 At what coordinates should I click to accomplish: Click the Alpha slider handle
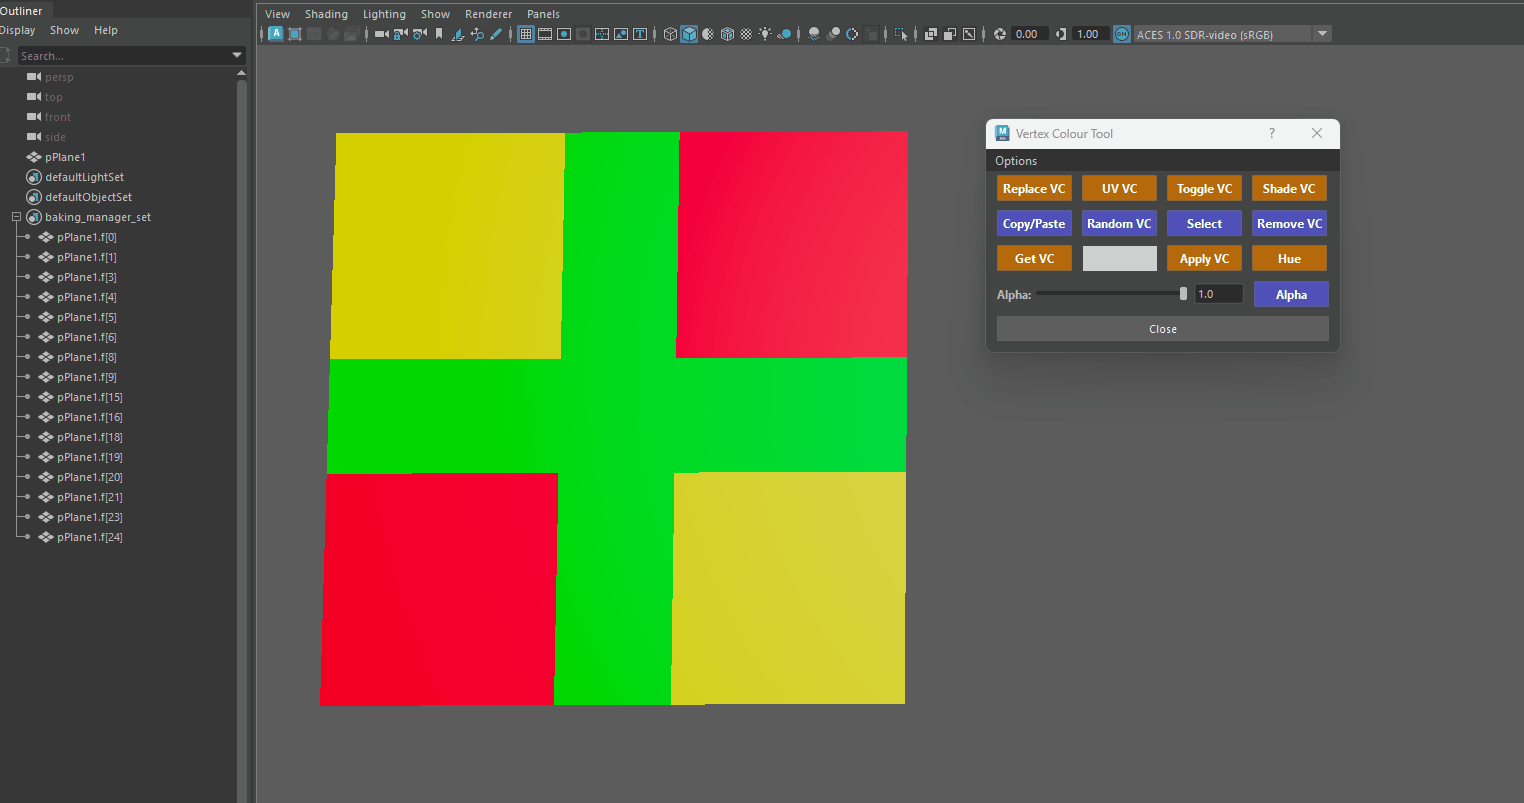click(x=1183, y=294)
